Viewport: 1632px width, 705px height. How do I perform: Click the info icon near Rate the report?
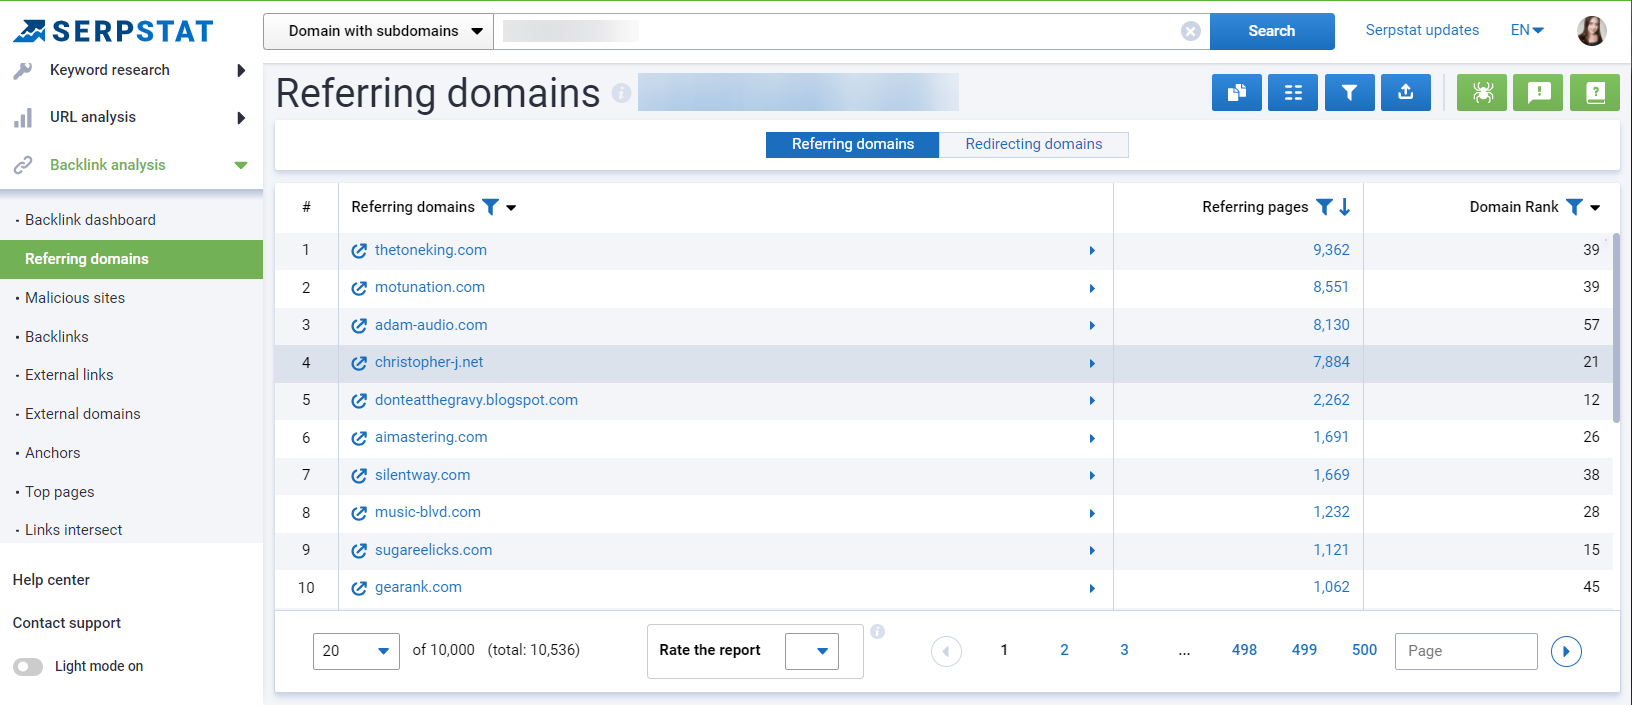[x=877, y=631]
